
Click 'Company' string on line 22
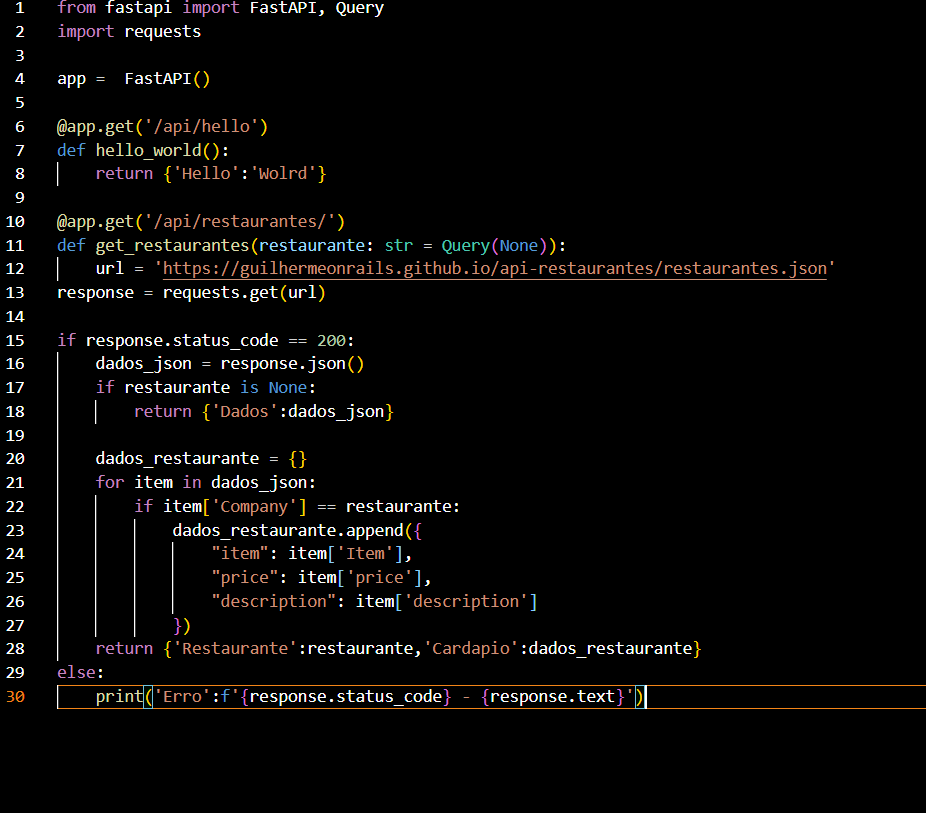pyautogui.click(x=254, y=507)
